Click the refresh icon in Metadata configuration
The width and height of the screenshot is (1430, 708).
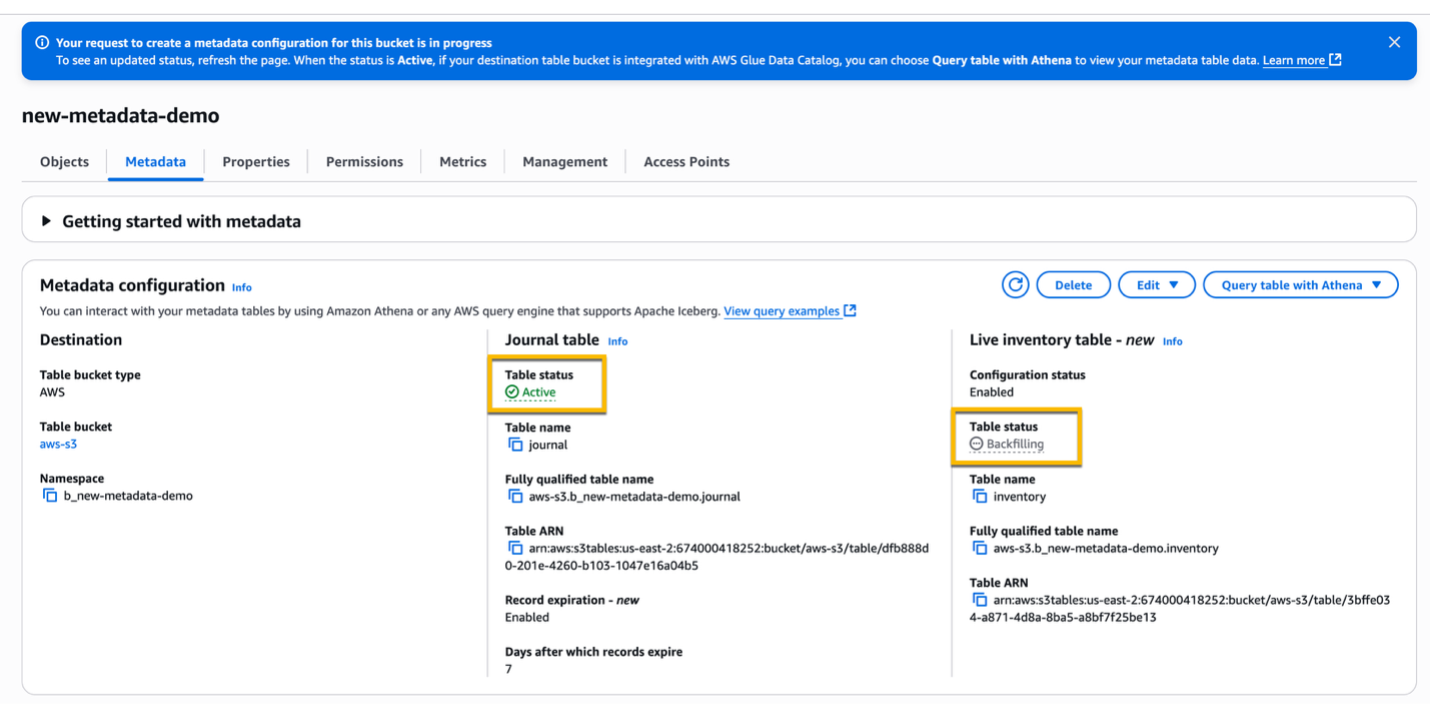[1014, 284]
